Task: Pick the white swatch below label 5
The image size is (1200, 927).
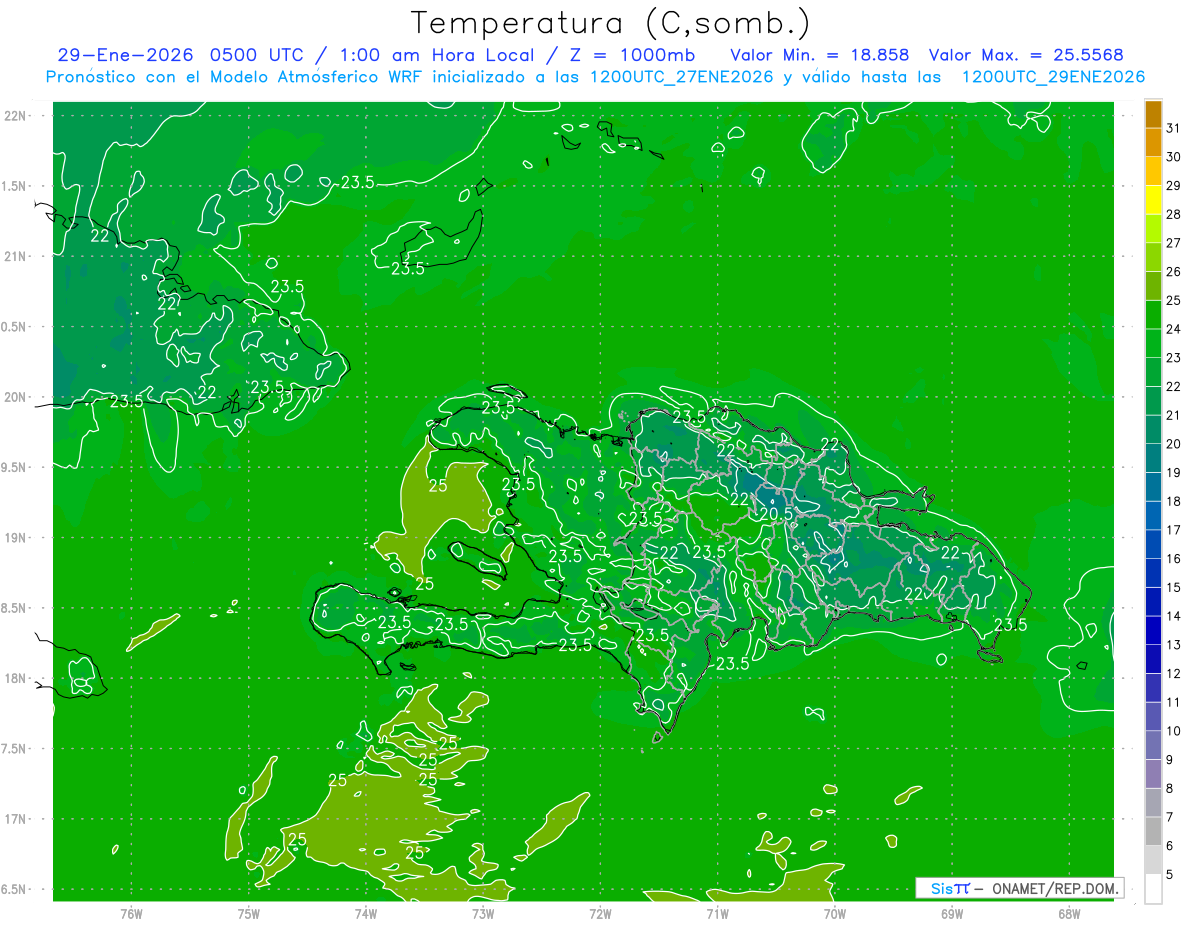Action: pos(1154,889)
